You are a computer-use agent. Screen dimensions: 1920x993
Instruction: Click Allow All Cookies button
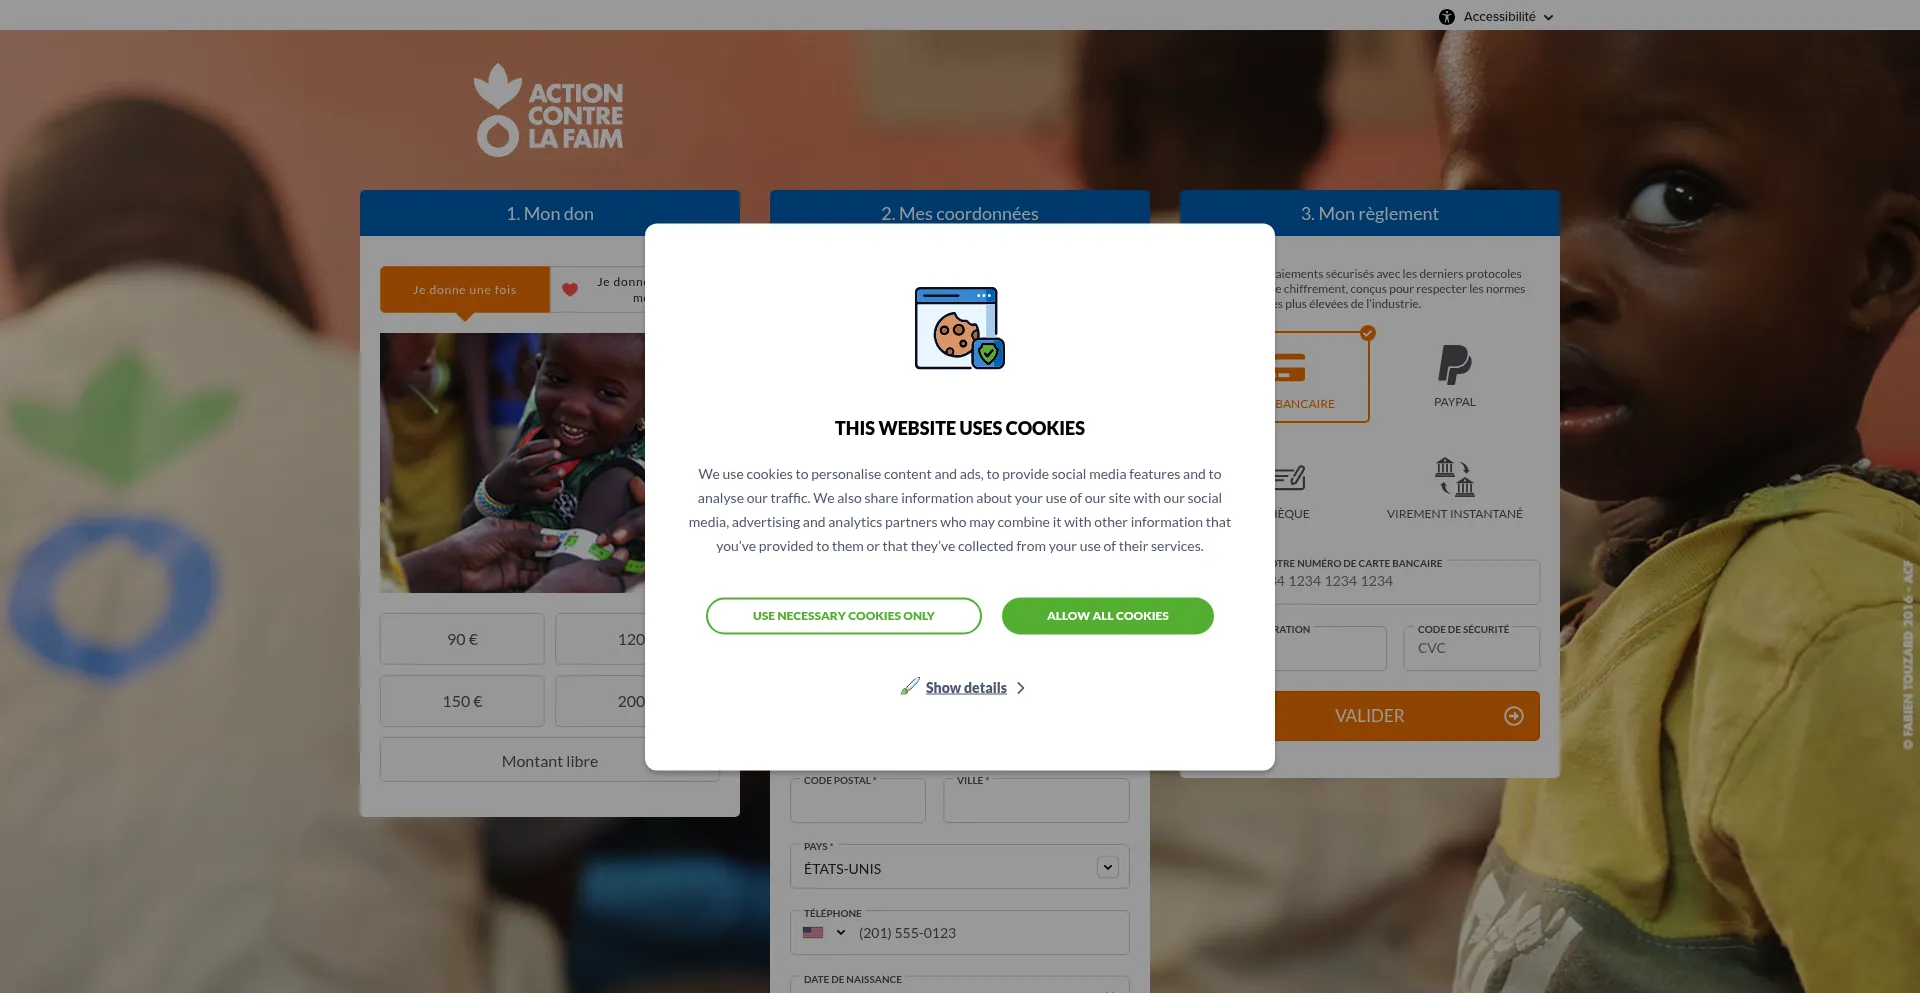point(1107,616)
